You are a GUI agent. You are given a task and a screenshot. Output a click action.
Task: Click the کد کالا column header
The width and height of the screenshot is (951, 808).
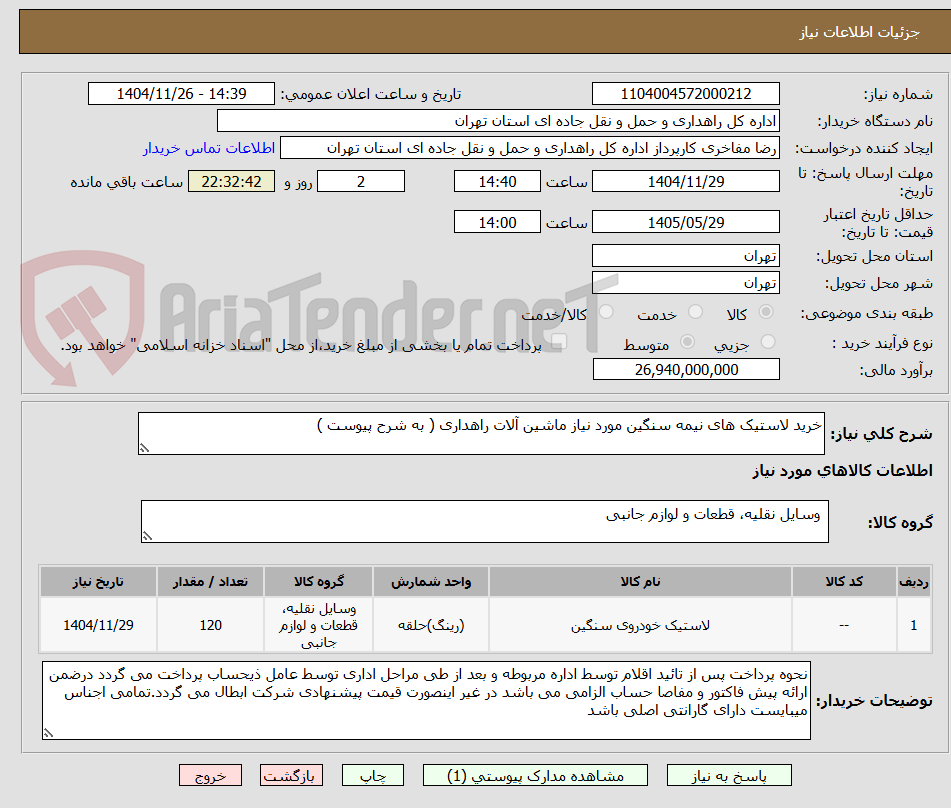pos(844,582)
